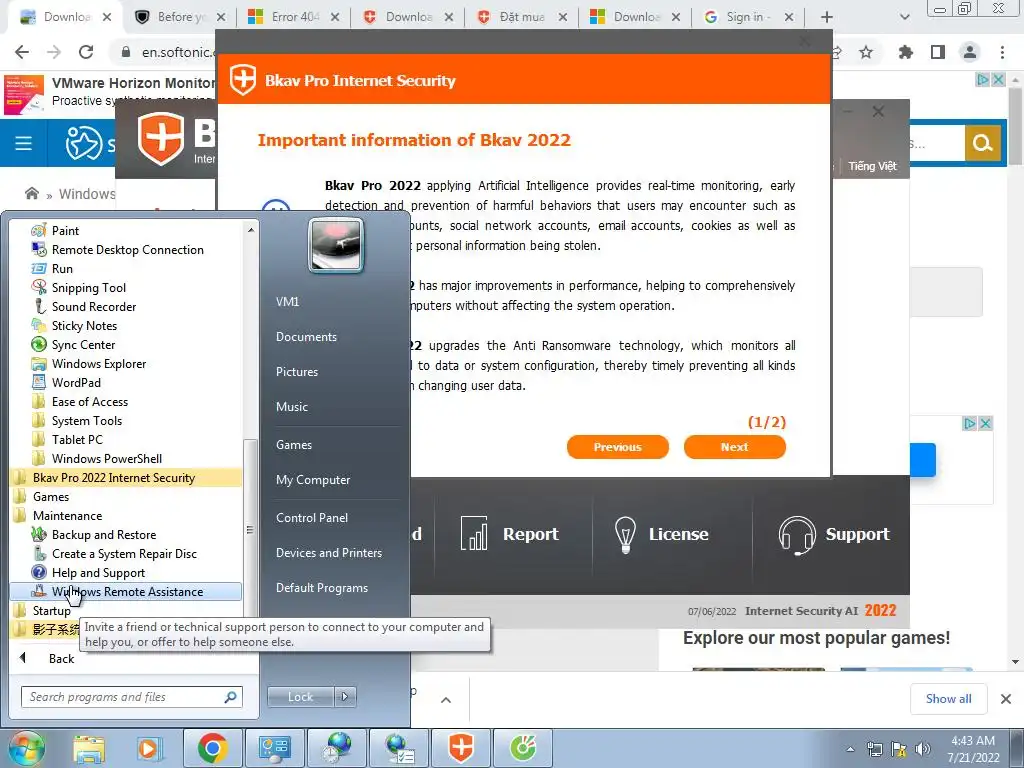Image resolution: width=1024 pixels, height=768 pixels.
Task: Open Music from the Start menu
Action: tap(291, 406)
